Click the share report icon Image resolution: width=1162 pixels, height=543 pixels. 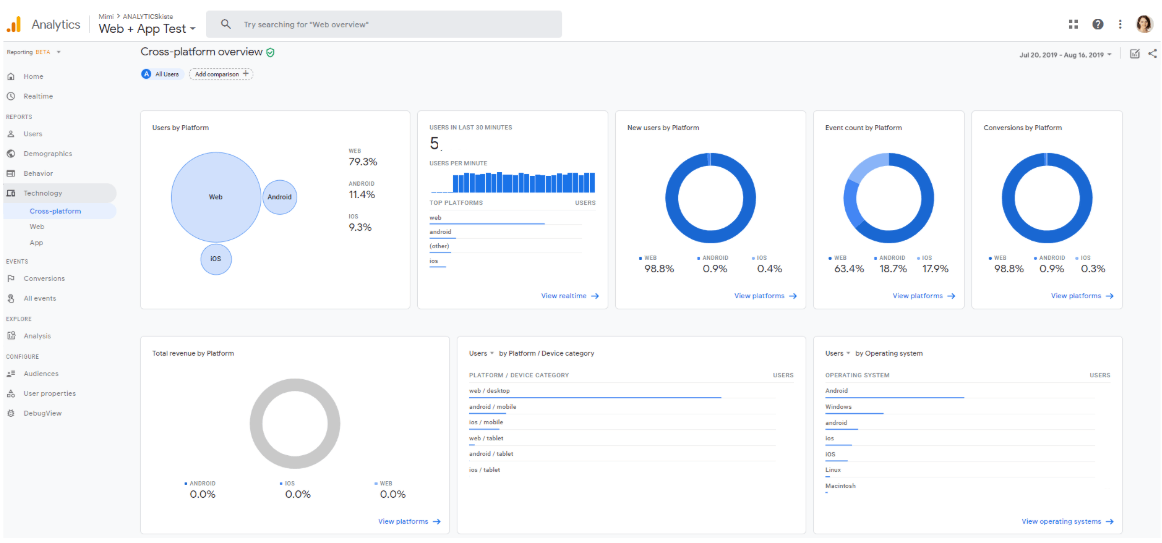pyautogui.click(x=1153, y=54)
